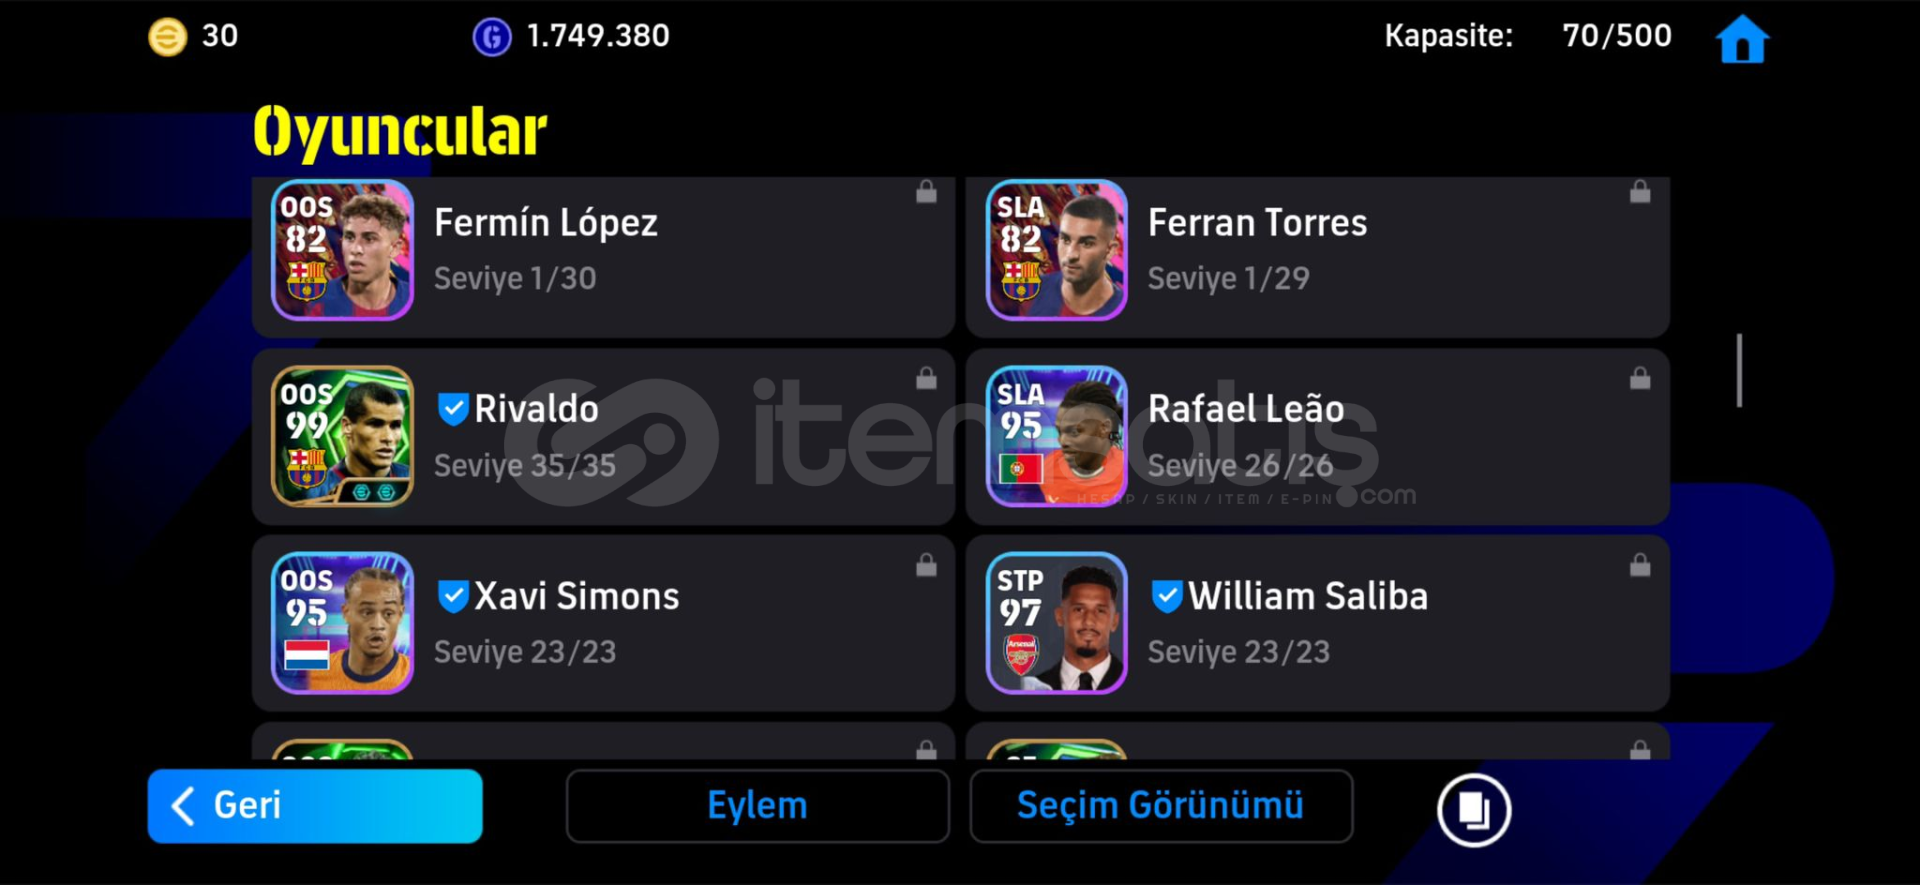Tap the lock icon on Fermín López card
The height and width of the screenshot is (885, 1920).
[x=926, y=192]
